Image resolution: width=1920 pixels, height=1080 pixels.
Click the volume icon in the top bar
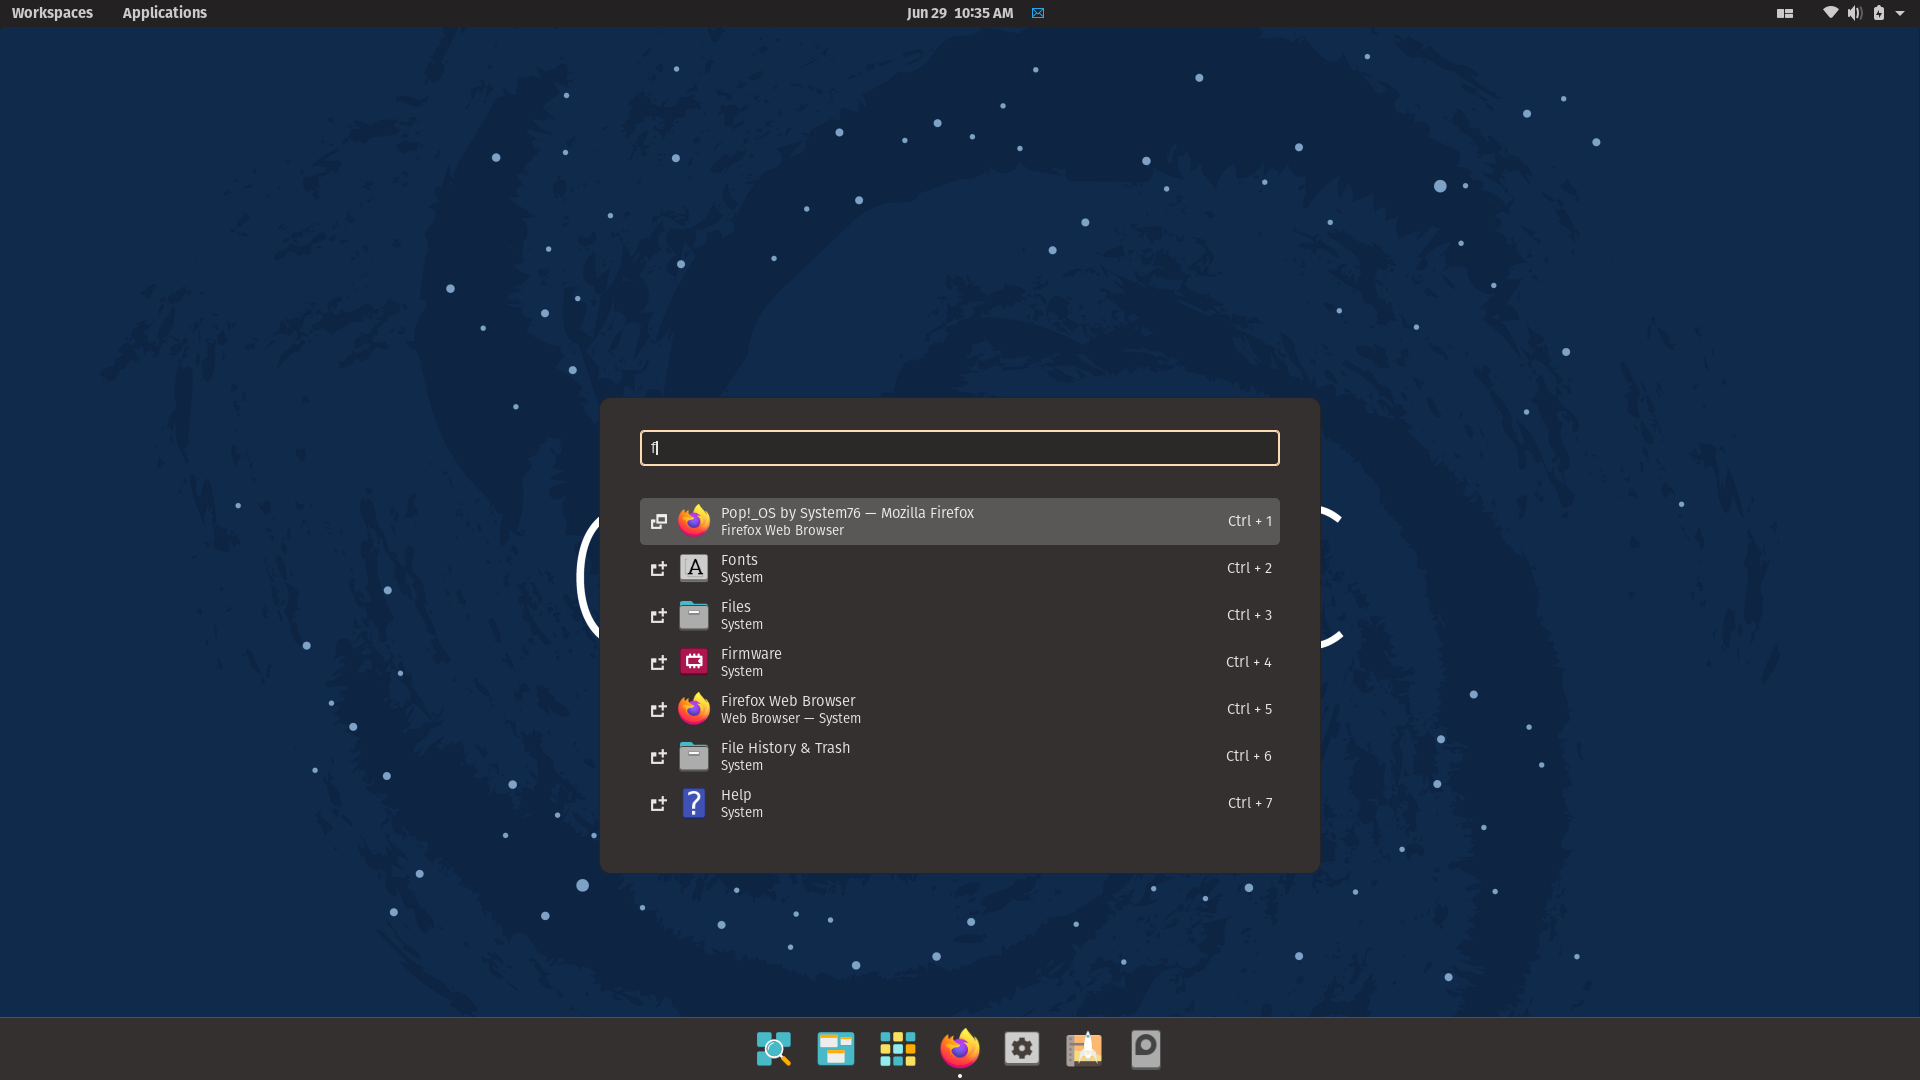pos(1854,13)
